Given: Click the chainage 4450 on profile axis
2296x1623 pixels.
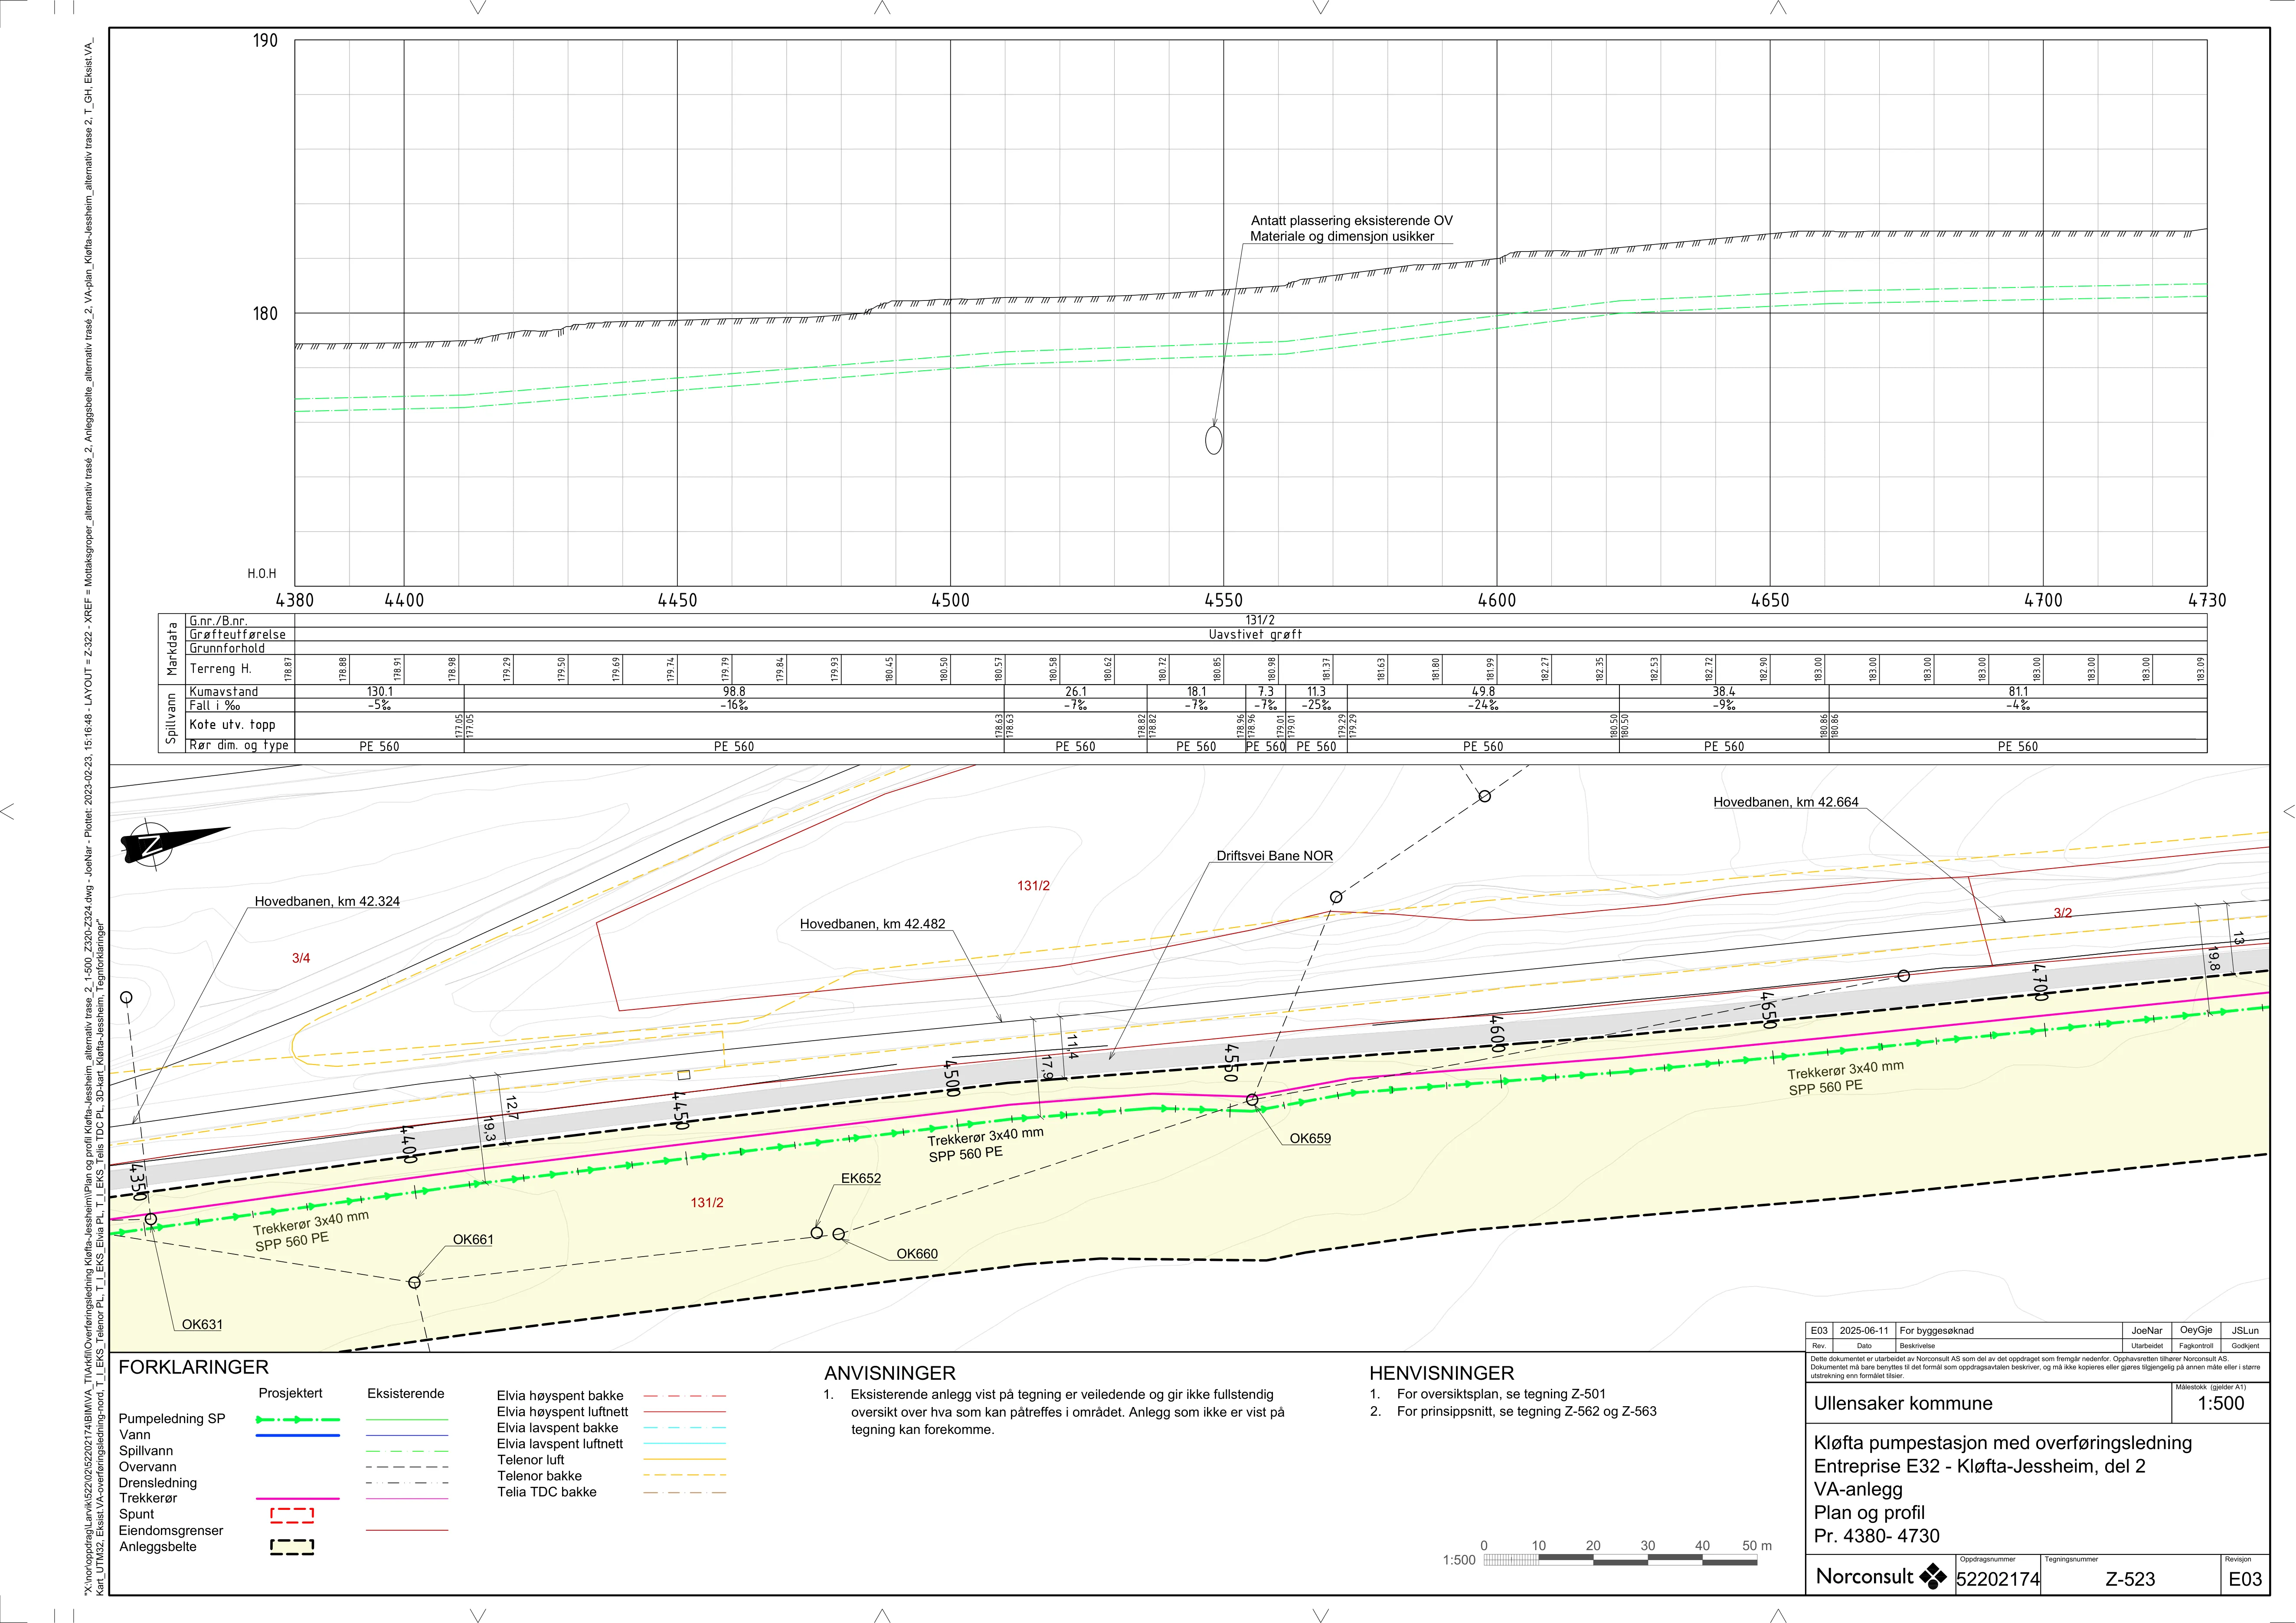Looking at the screenshot, I should (x=677, y=600).
